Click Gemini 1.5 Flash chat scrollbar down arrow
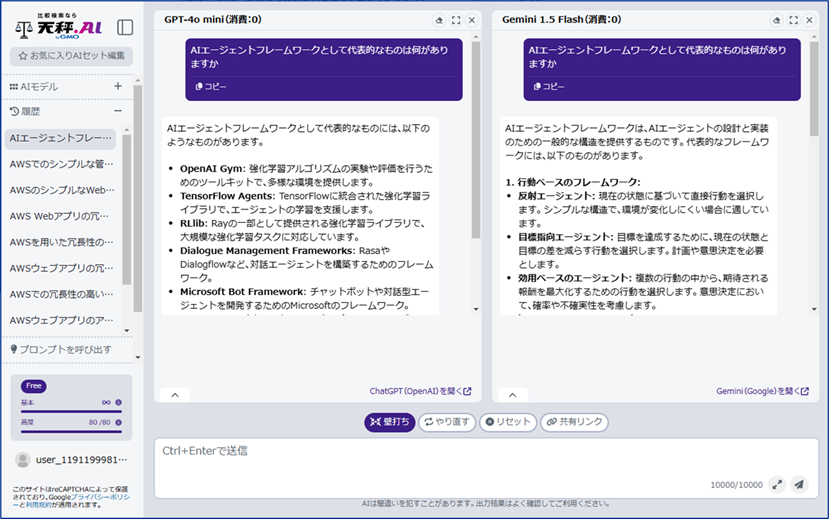 point(814,309)
